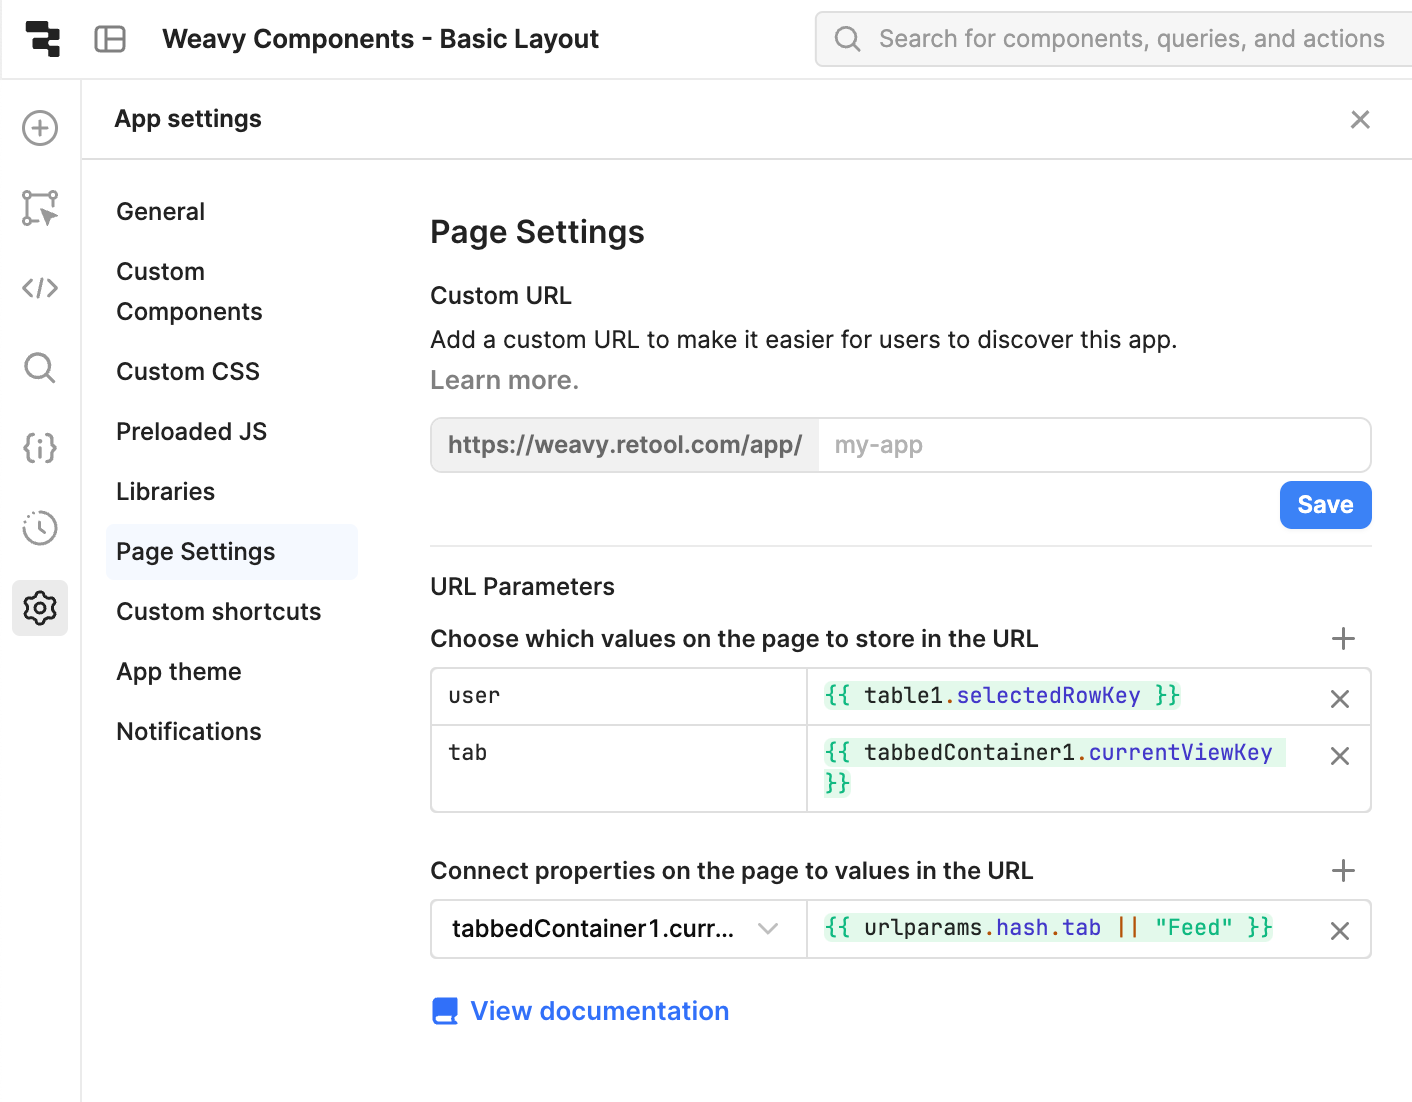The width and height of the screenshot is (1412, 1102).
Task: Select the component inspect tool
Action: 39,208
